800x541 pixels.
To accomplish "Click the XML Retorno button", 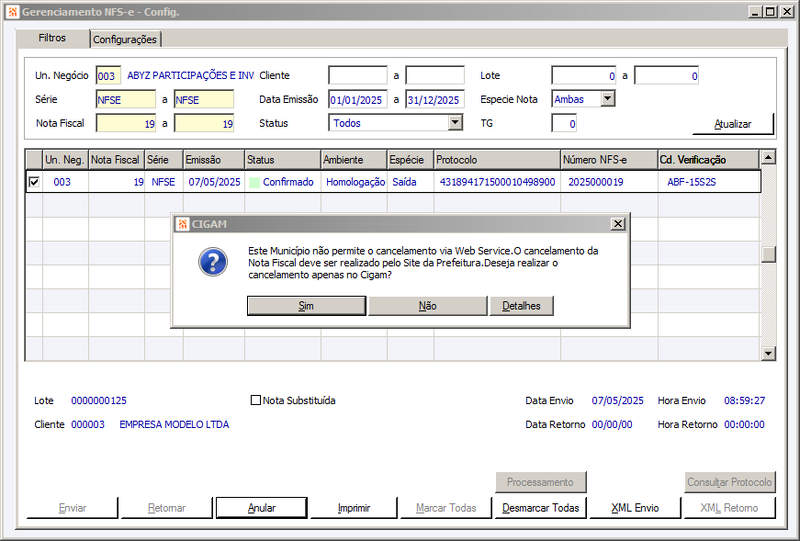I will (x=729, y=508).
